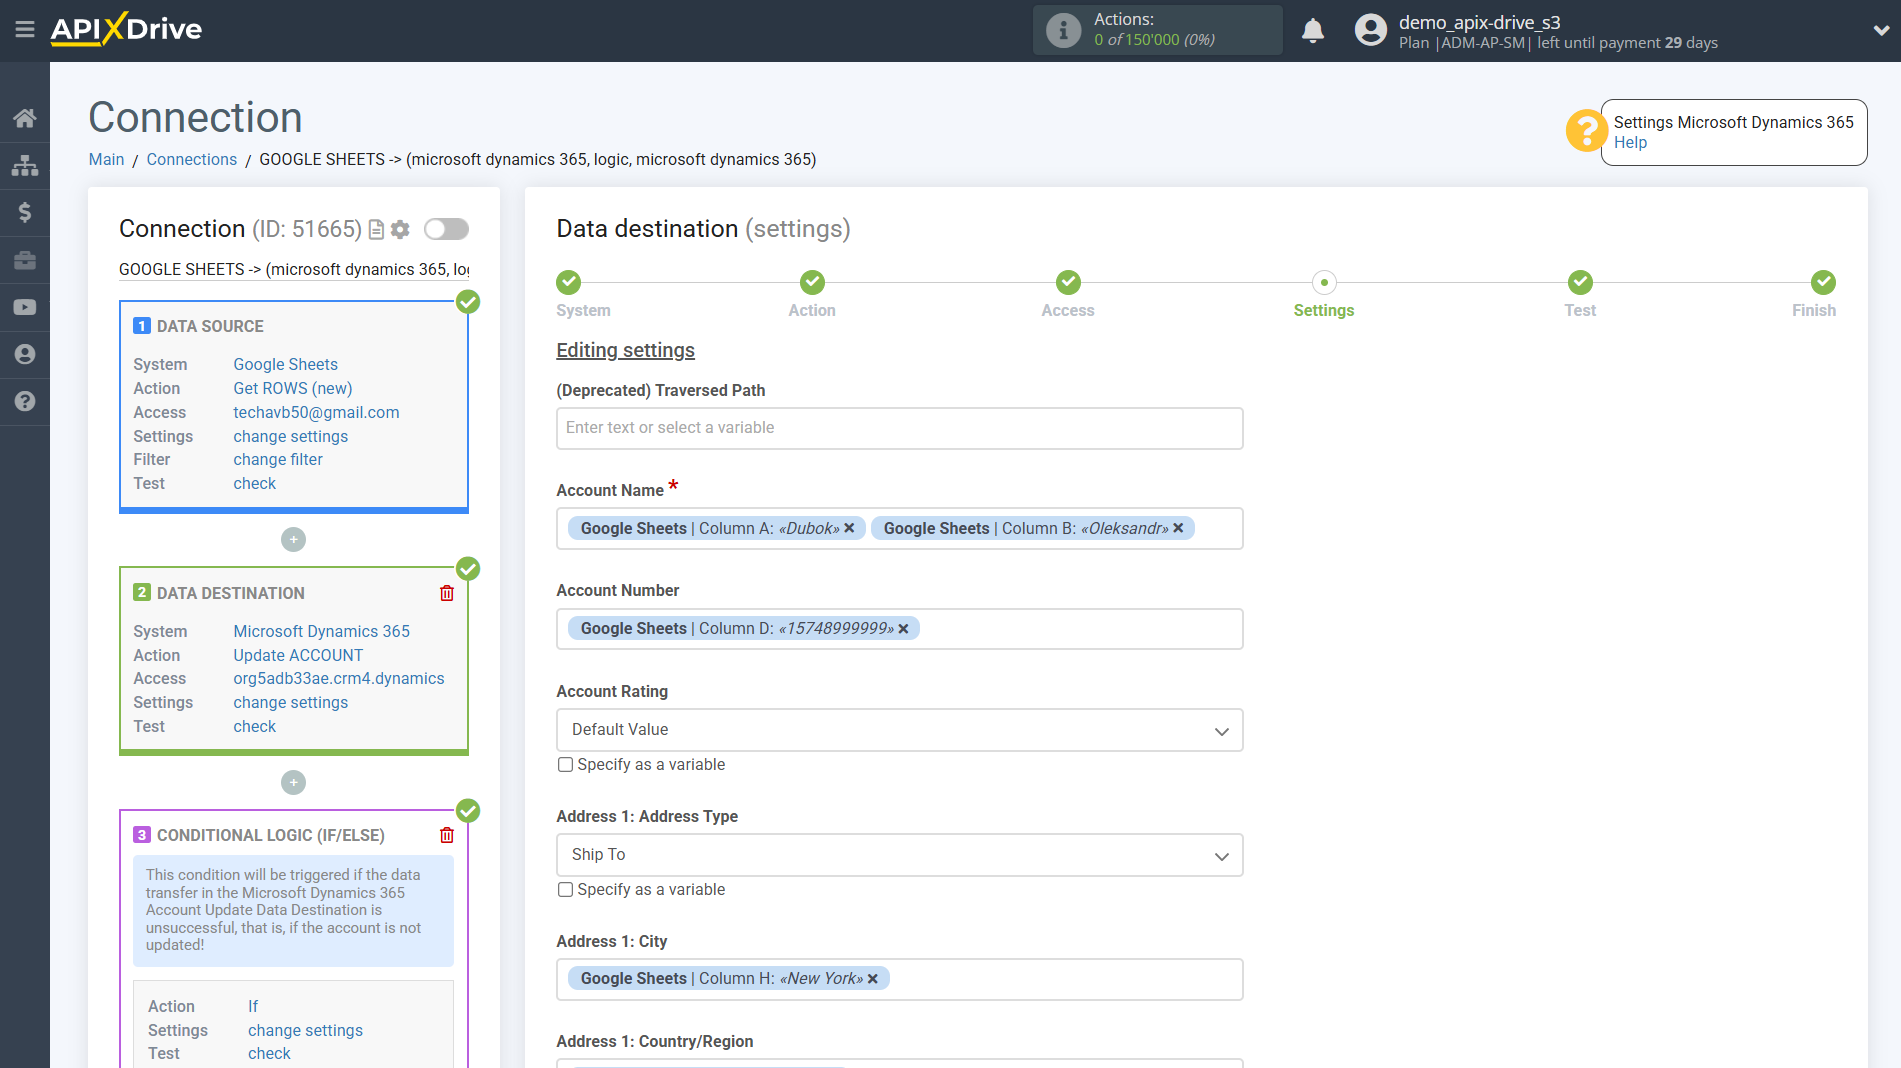Open the notifications bell
Viewport: 1901px width, 1068px height.
(1313, 30)
